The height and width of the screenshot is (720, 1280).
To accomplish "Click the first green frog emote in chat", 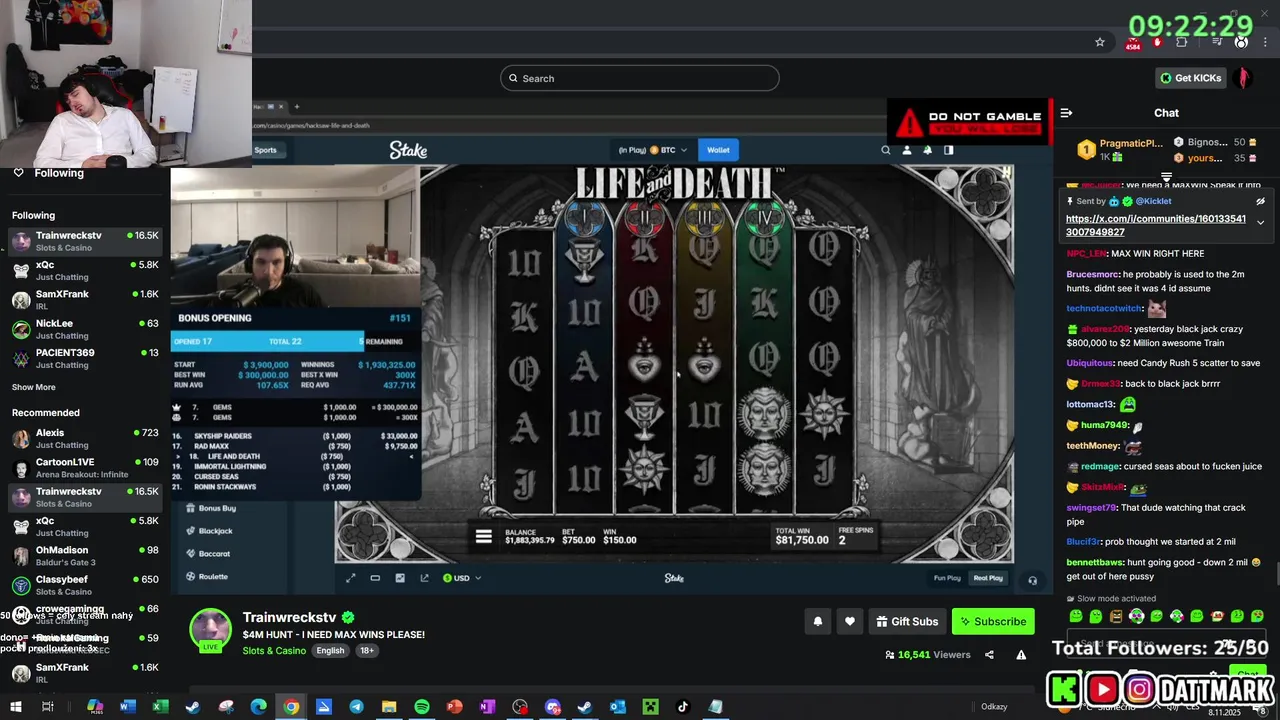I will 1076,616.
